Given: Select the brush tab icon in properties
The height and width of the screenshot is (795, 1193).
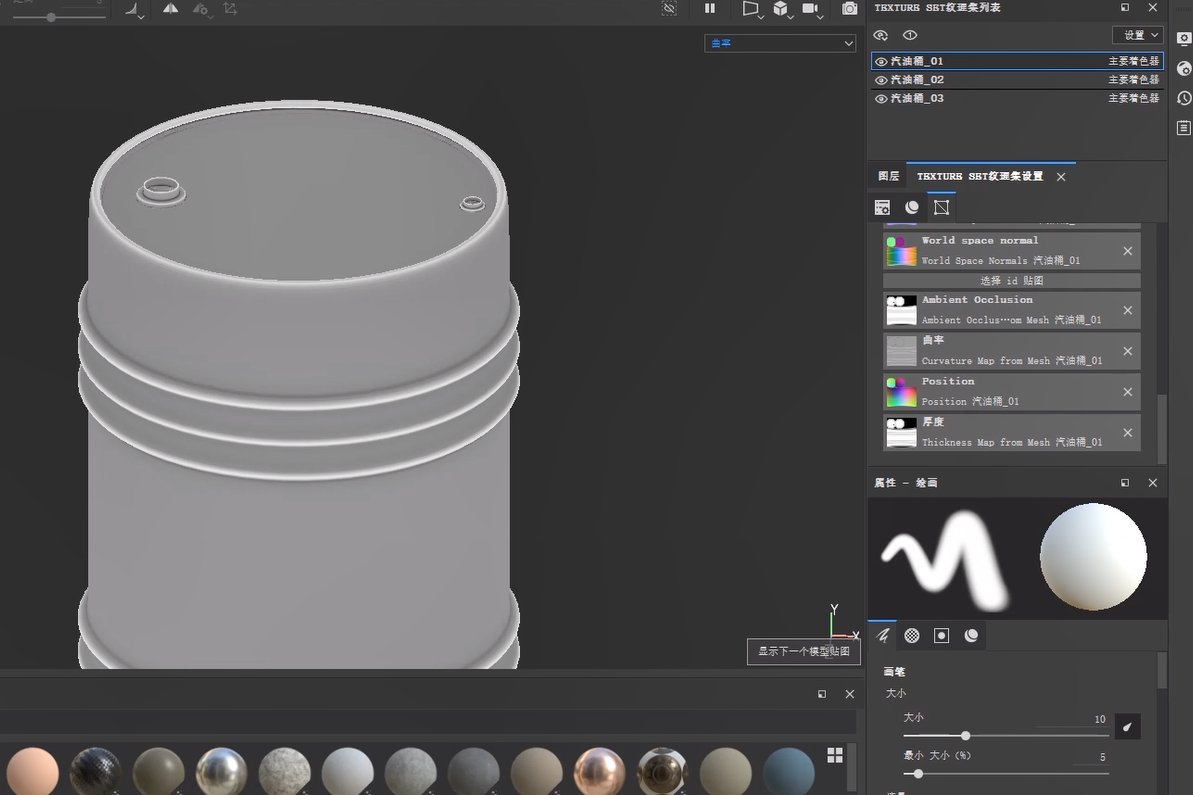Looking at the screenshot, I should [x=883, y=636].
